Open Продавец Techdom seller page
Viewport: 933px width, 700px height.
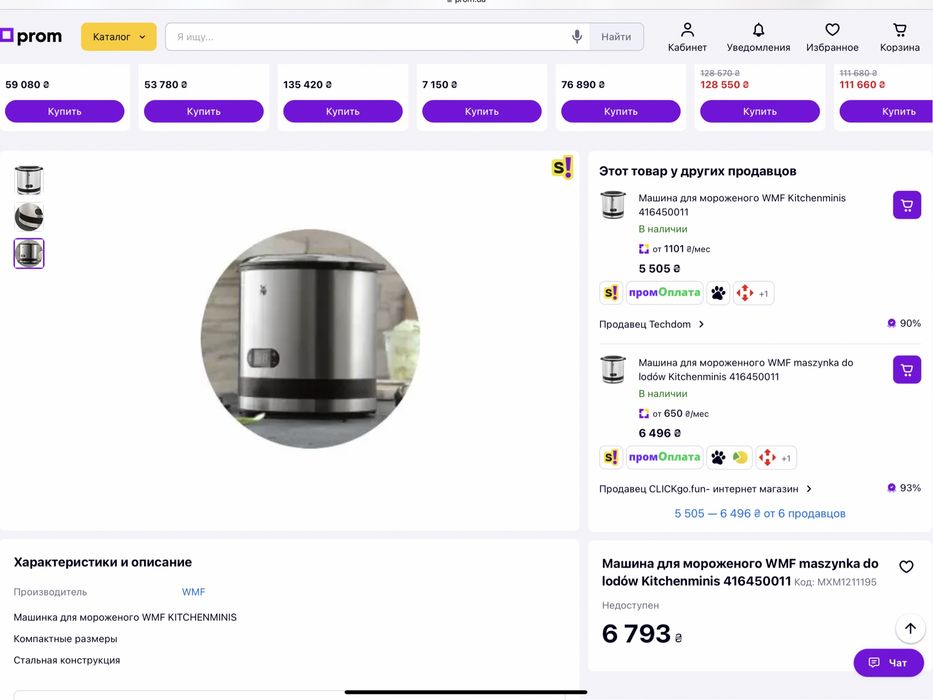[x=652, y=324]
